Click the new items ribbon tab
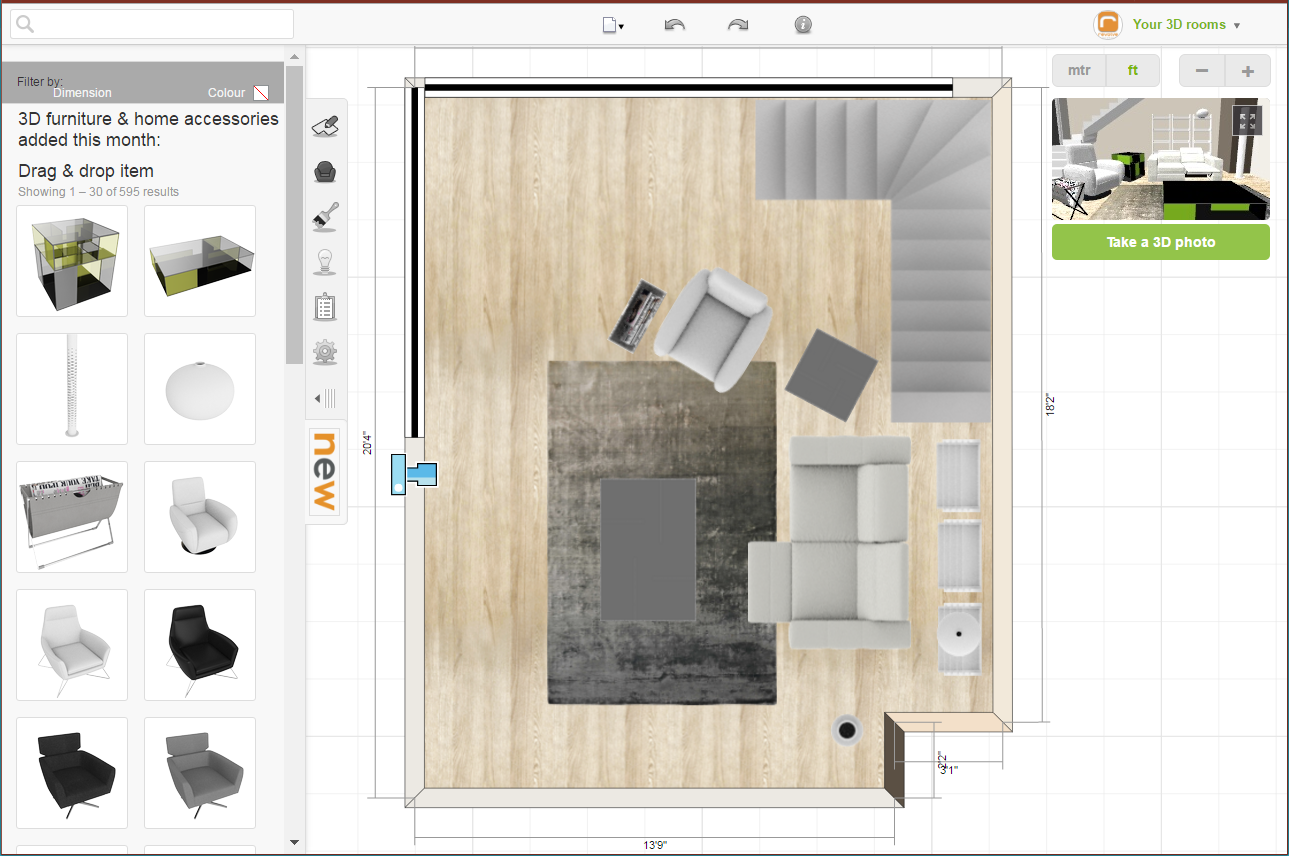Viewport: 1289px width, 856px height. (324, 470)
